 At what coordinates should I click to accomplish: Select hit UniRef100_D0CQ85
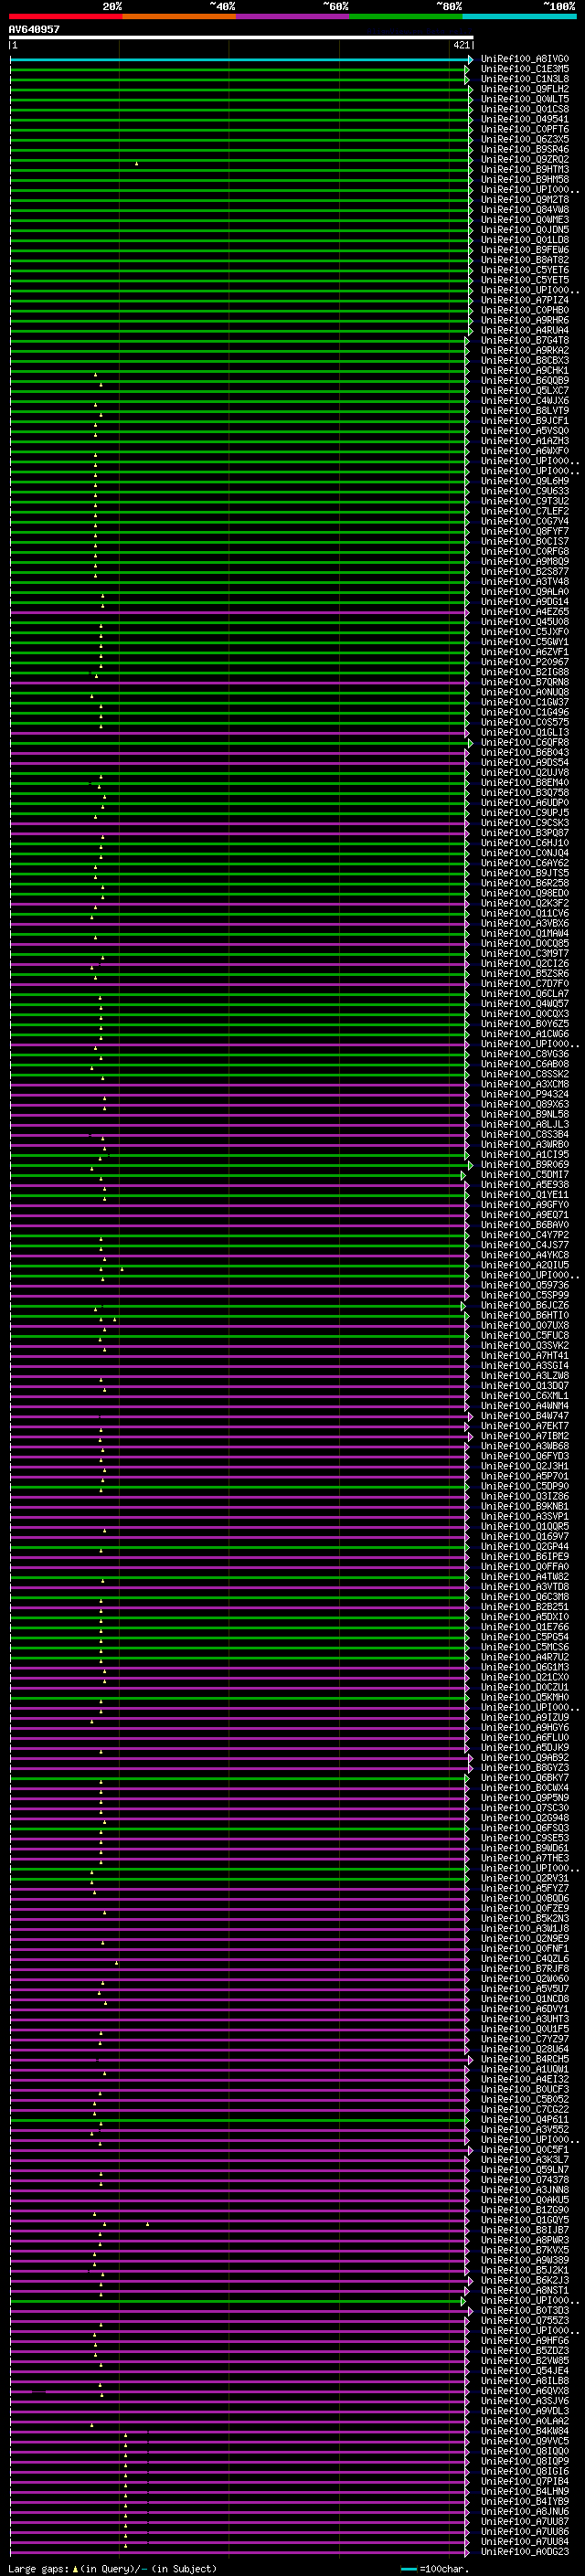pyautogui.click(x=525, y=943)
